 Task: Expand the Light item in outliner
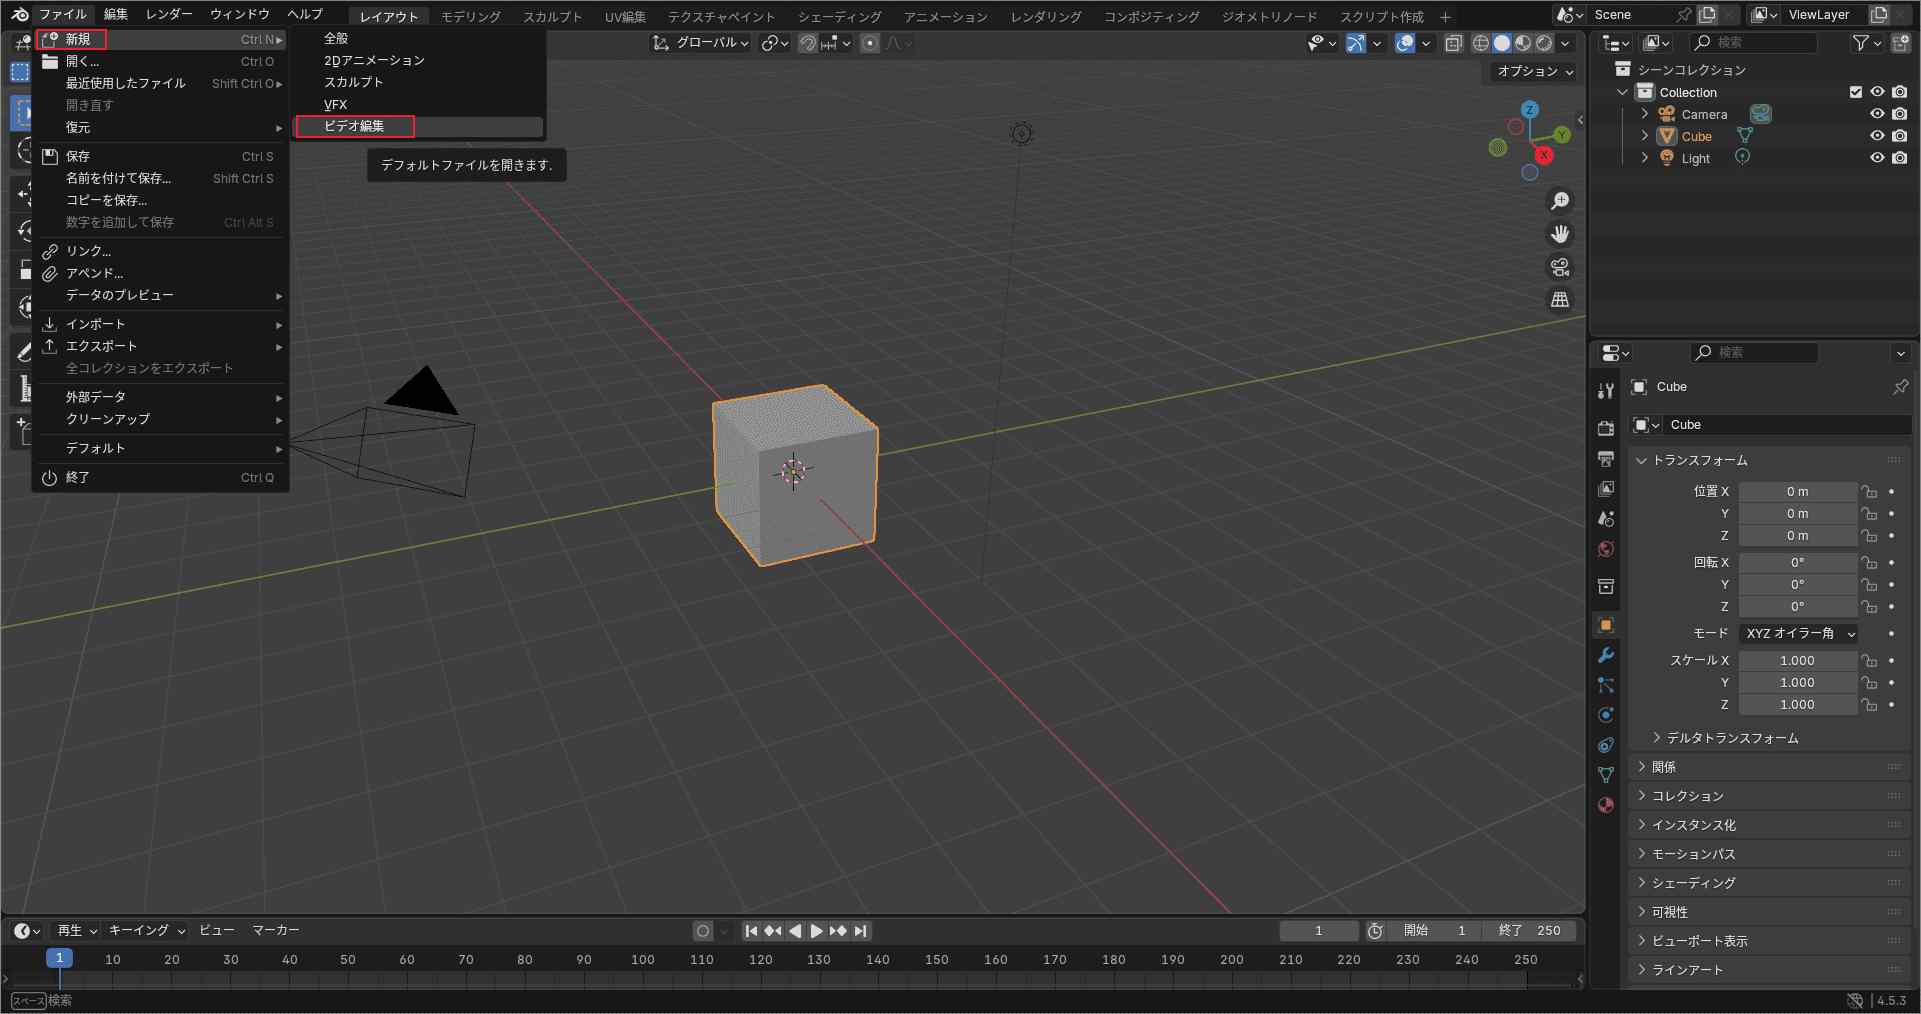pos(1645,158)
